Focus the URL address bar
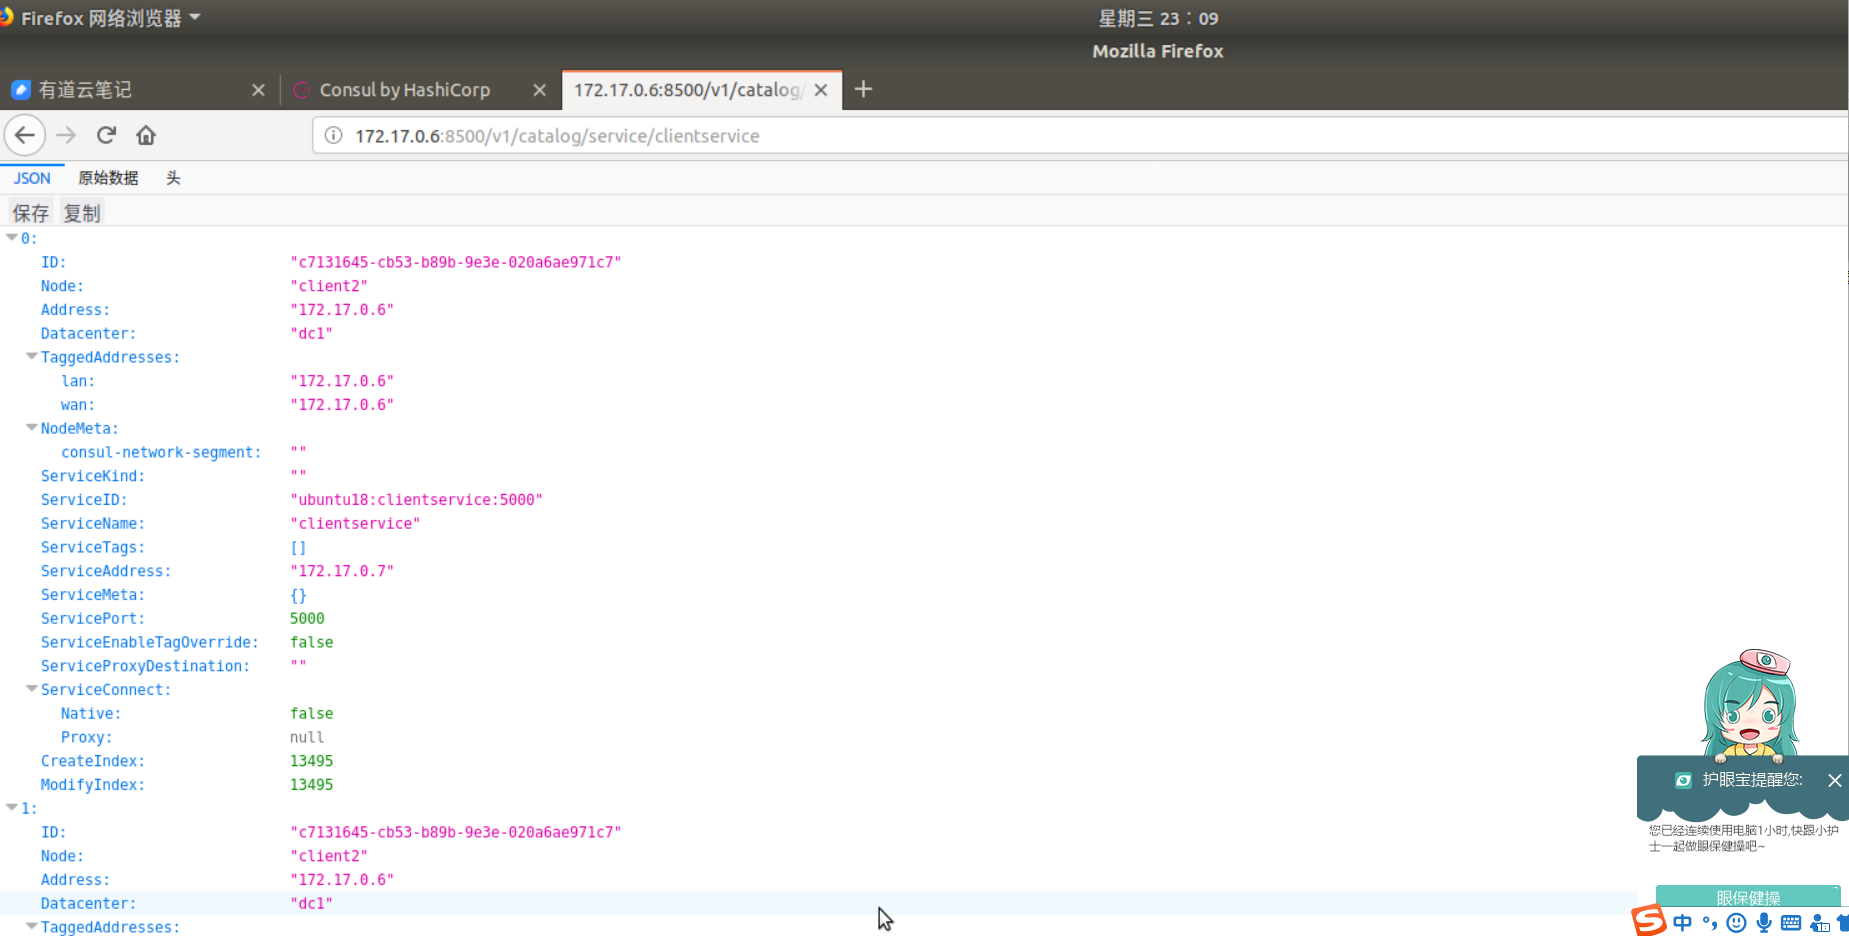1849x936 pixels. [1080, 135]
